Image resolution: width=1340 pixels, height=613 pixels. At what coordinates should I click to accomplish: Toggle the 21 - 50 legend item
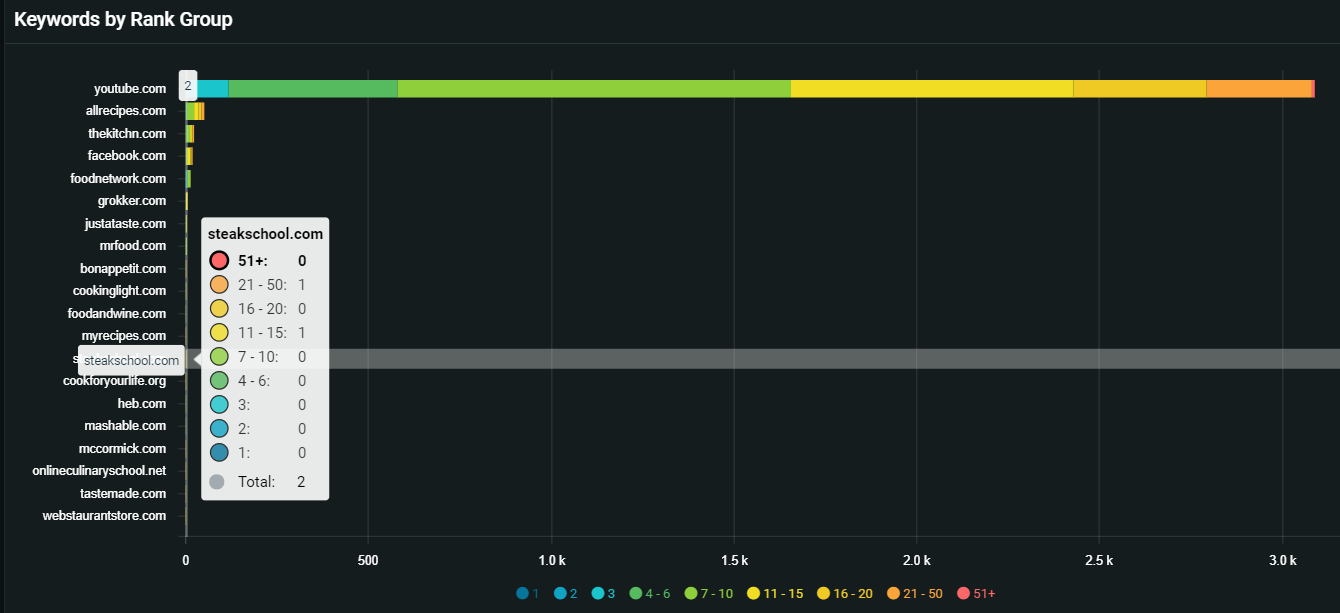[915, 594]
